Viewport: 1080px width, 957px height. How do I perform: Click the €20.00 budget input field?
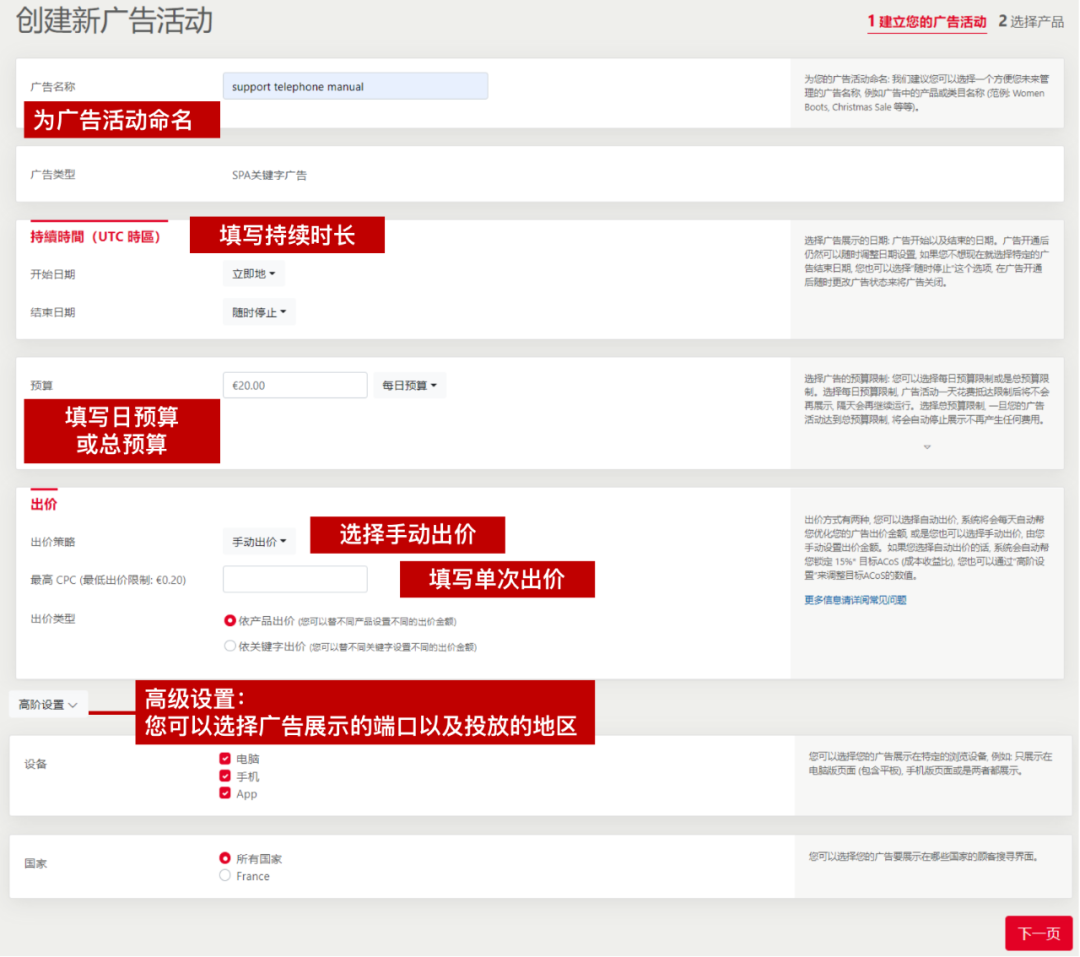point(294,385)
